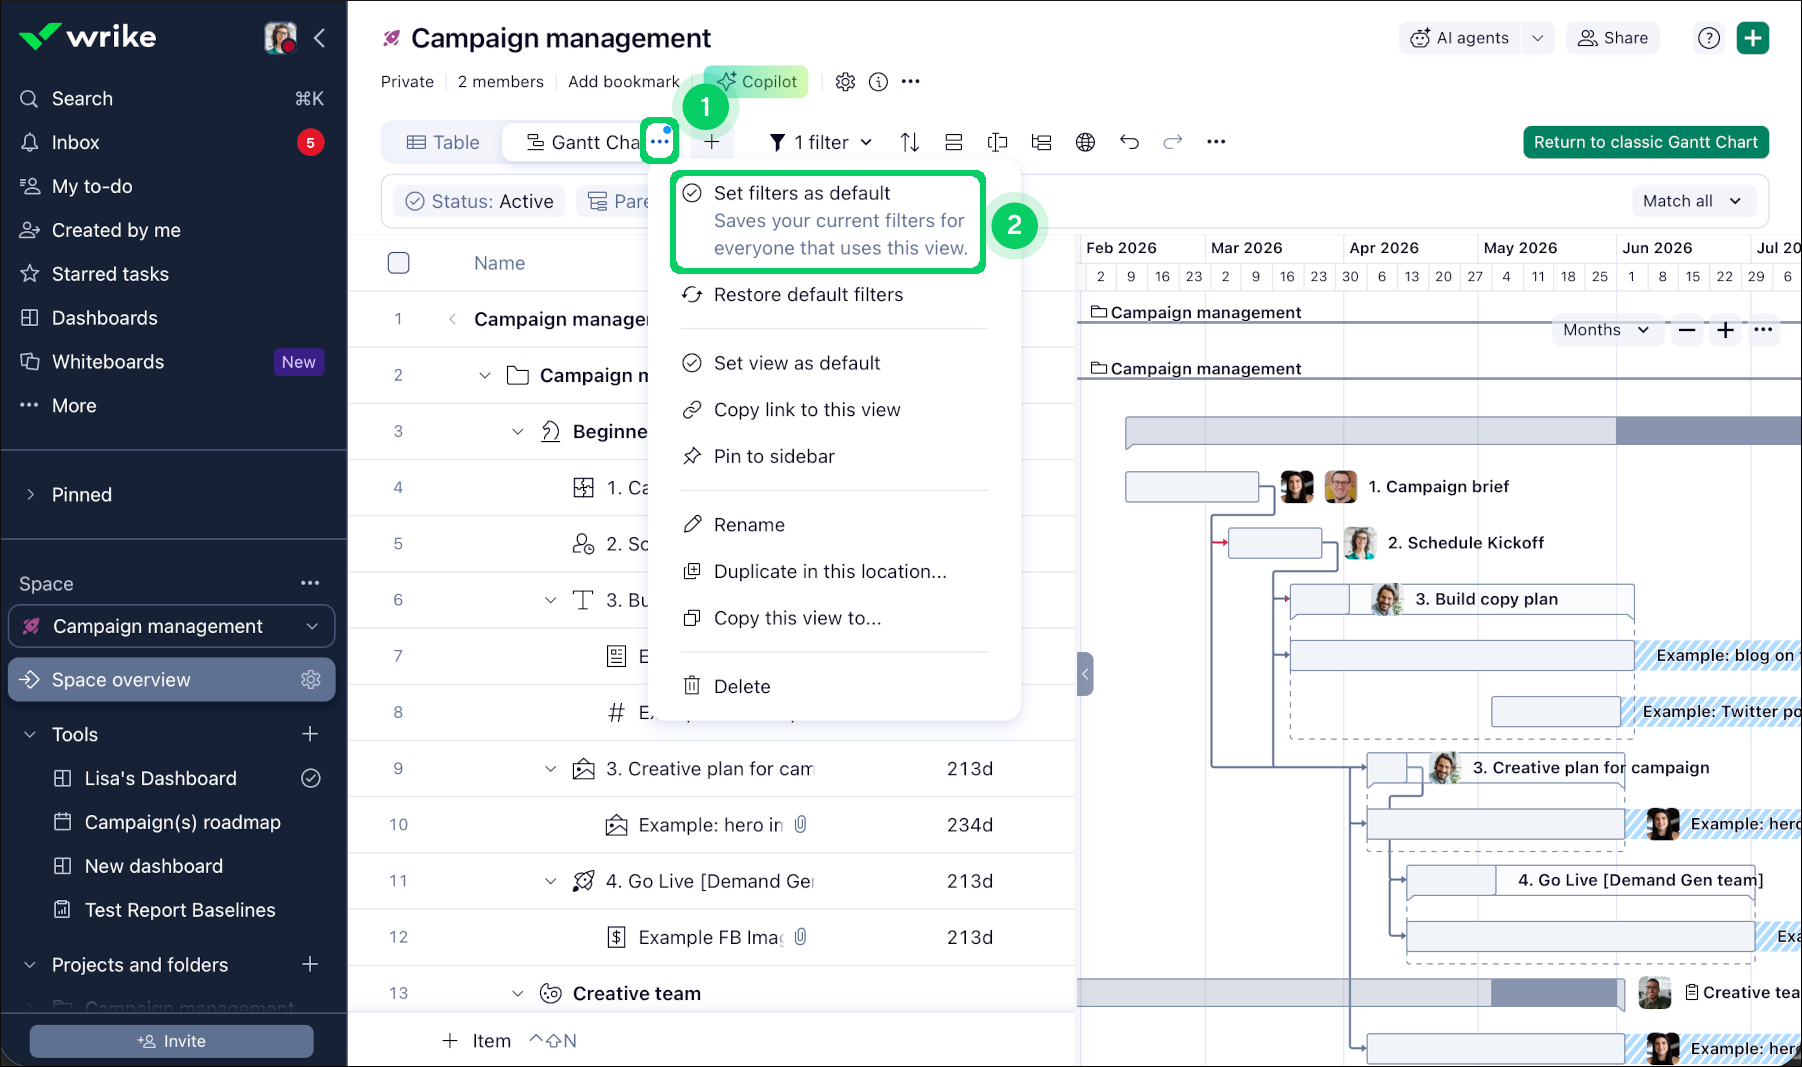Switch to the Table view tab
This screenshot has width=1802, height=1067.
443,142
